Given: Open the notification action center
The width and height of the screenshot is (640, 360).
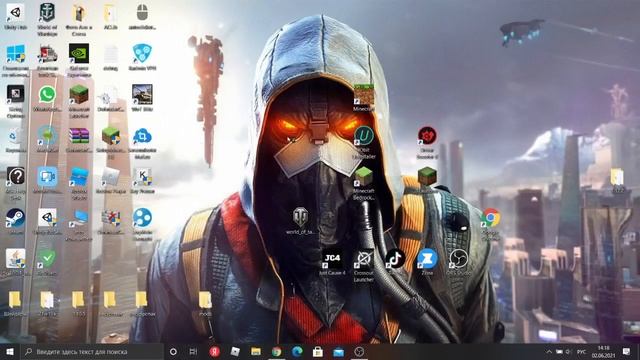Looking at the screenshot, I should [627, 351].
